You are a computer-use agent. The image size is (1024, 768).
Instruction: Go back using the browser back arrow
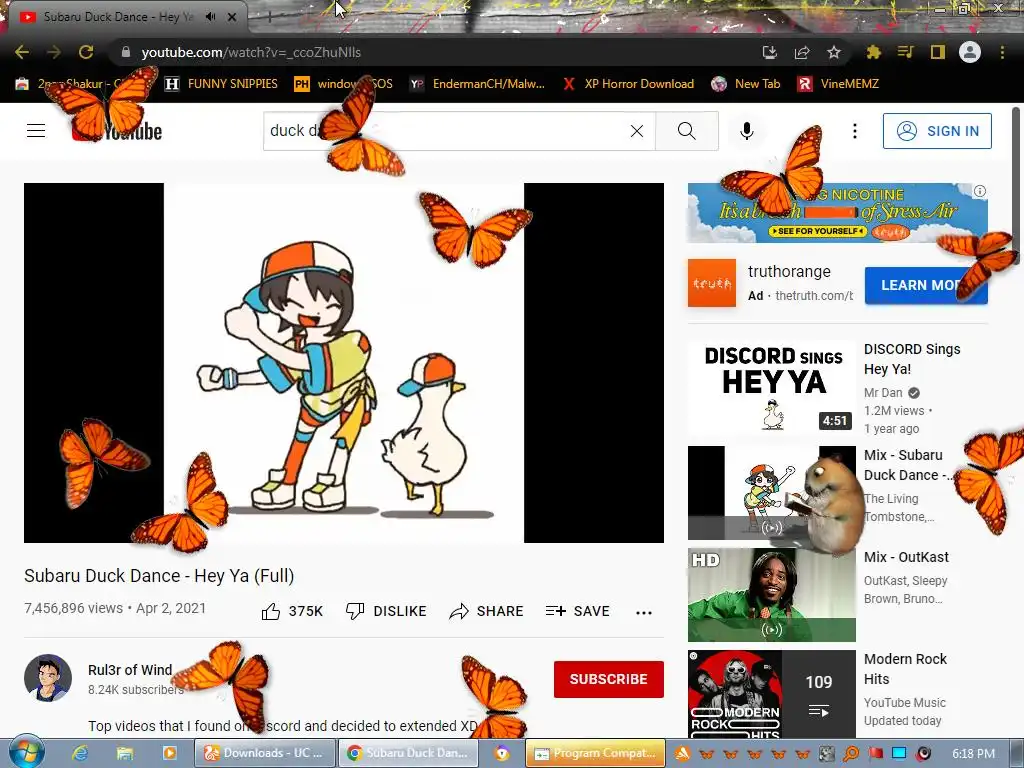(22, 52)
